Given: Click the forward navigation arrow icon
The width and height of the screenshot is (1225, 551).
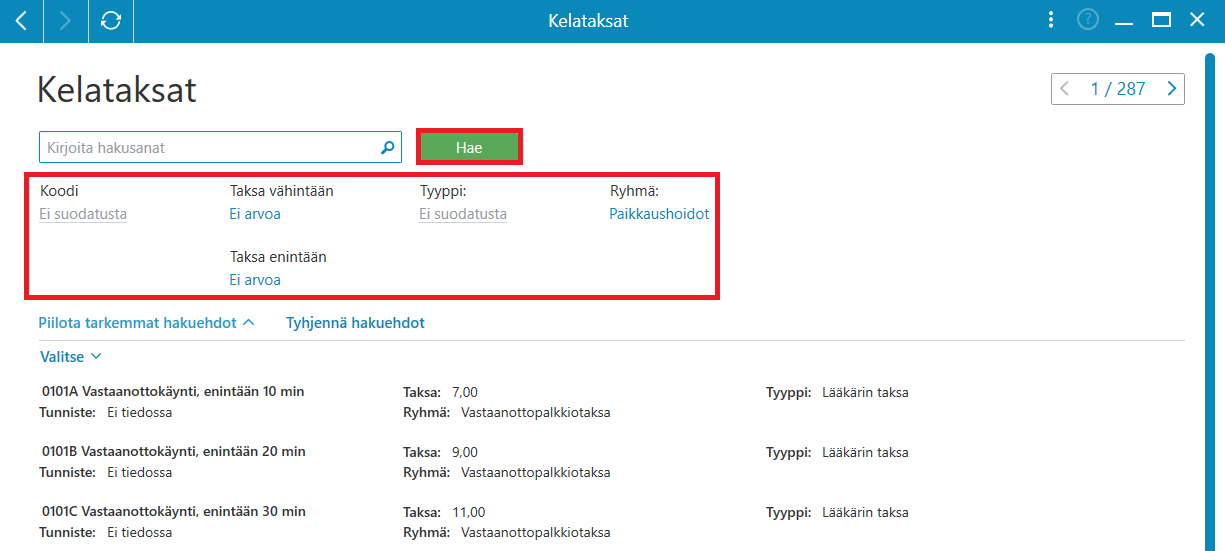Looking at the screenshot, I should coord(66,21).
